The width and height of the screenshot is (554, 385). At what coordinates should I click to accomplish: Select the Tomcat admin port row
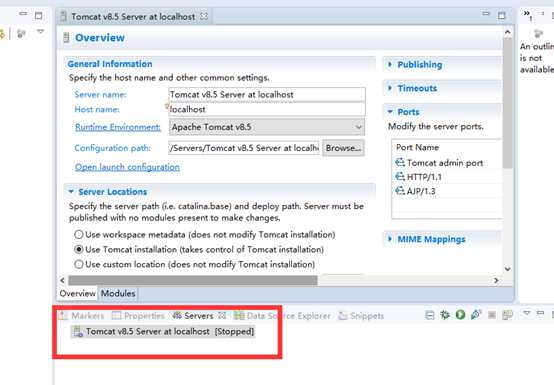coord(446,163)
